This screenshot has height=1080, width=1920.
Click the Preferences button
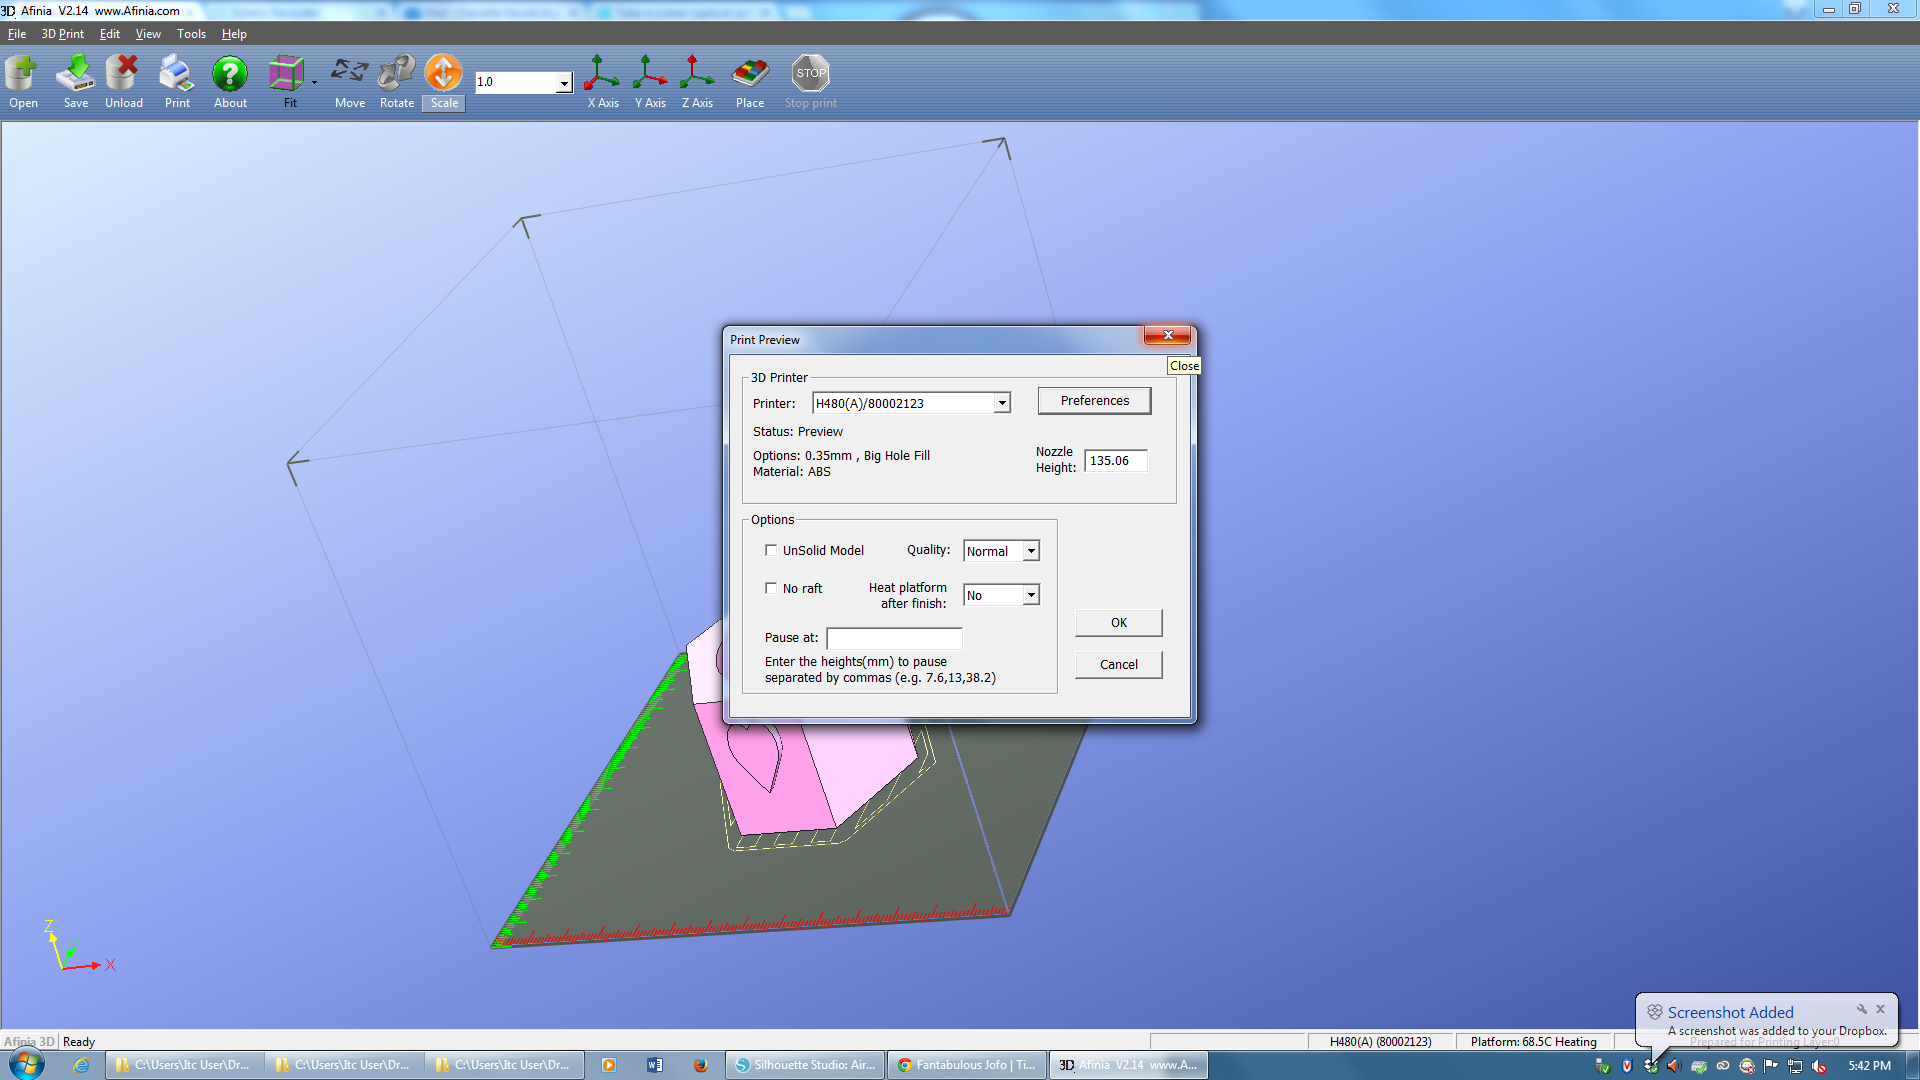click(x=1095, y=401)
